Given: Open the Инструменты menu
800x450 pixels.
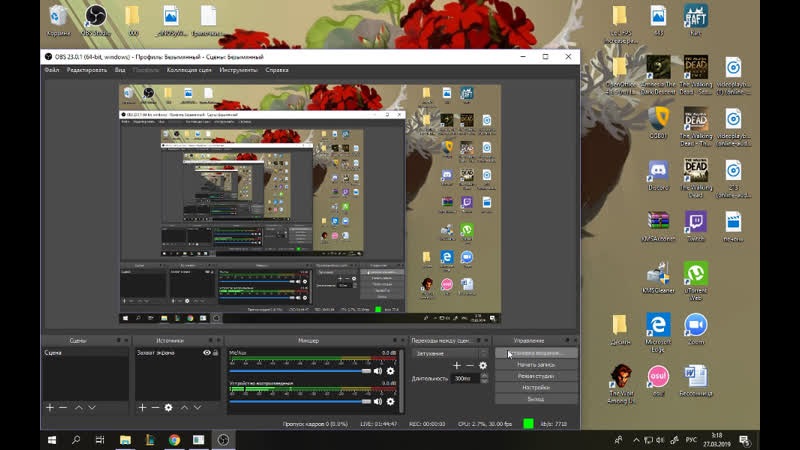Looking at the screenshot, I should (238, 70).
